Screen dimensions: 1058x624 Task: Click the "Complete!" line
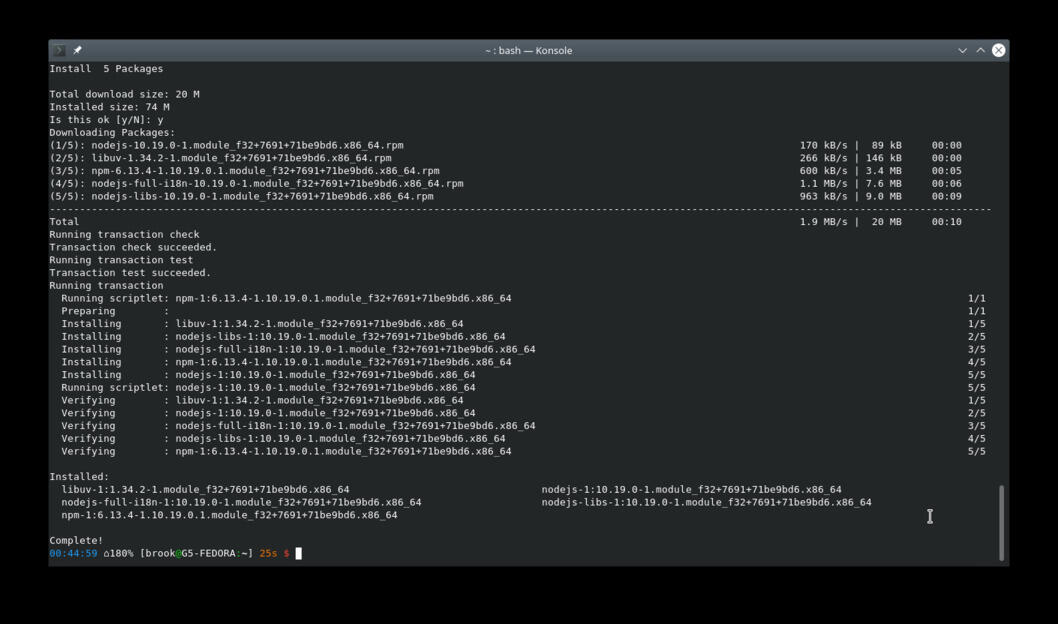click(x=76, y=541)
